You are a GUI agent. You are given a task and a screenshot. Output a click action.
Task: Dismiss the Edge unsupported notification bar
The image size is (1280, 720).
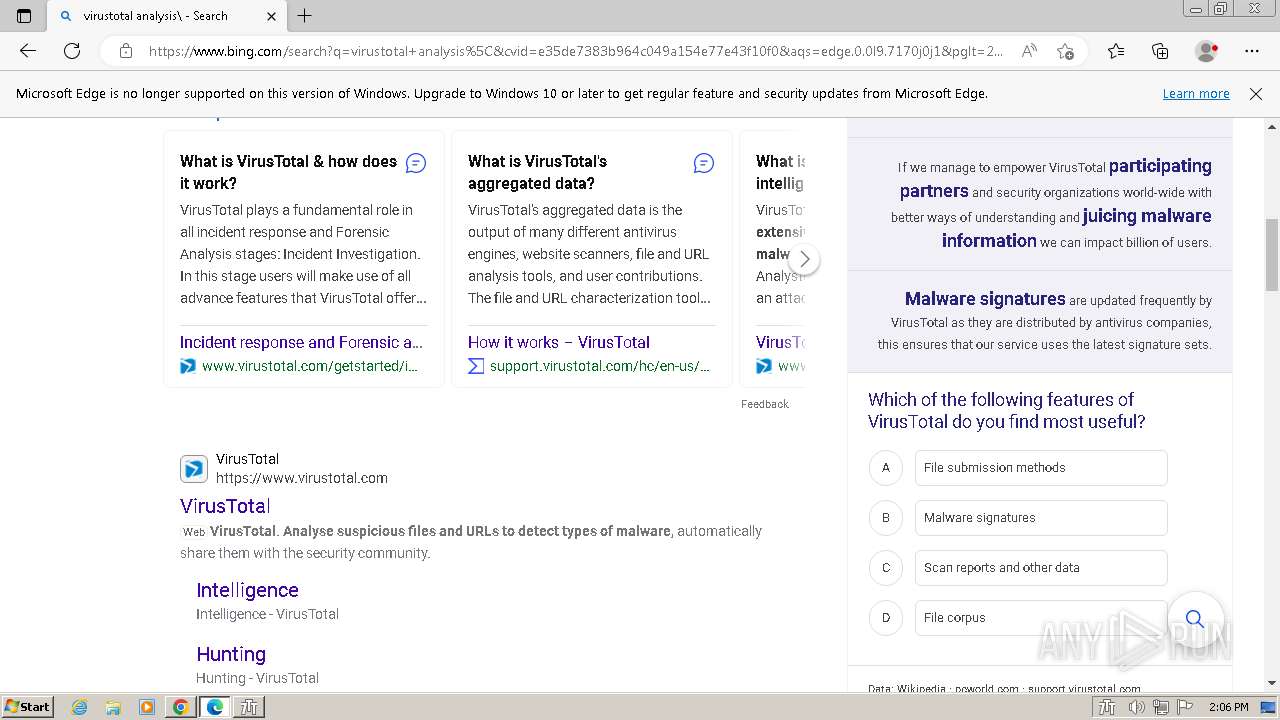coord(1256,94)
